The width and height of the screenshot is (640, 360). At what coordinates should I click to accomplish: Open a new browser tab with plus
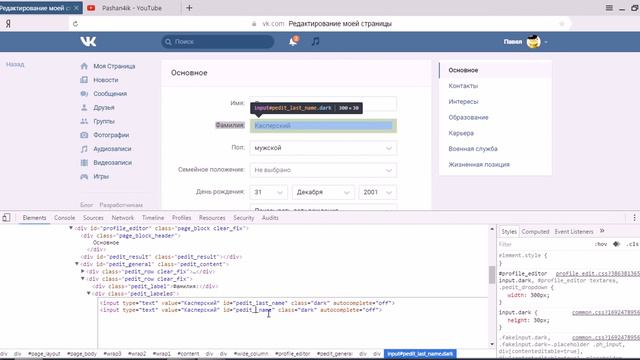pos(189,8)
